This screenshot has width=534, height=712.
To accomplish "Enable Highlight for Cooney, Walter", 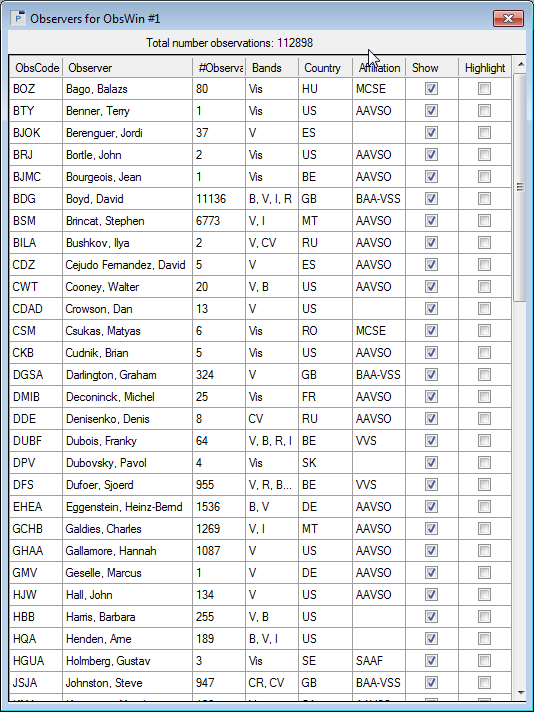I will [x=485, y=287].
